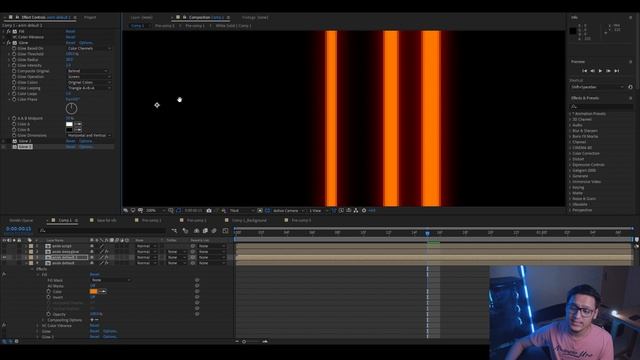The height and width of the screenshot is (360, 640).
Task: Click the Color Phase angle dial
Action: (x=71, y=108)
